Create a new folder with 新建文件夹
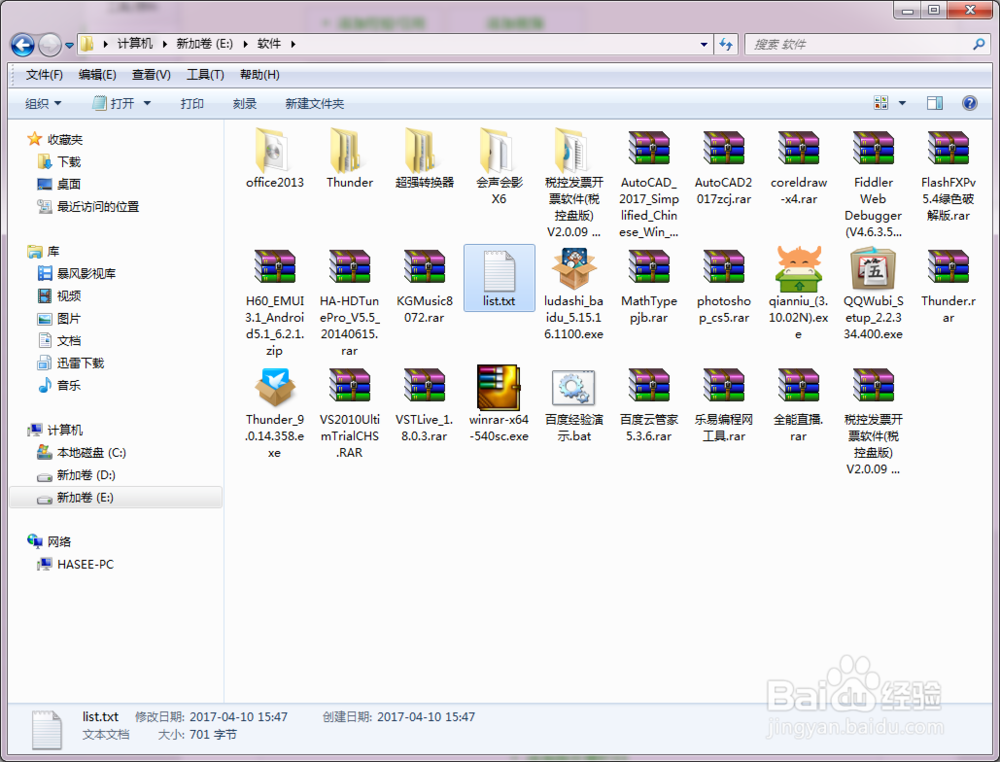The height and width of the screenshot is (762, 1000). point(314,103)
